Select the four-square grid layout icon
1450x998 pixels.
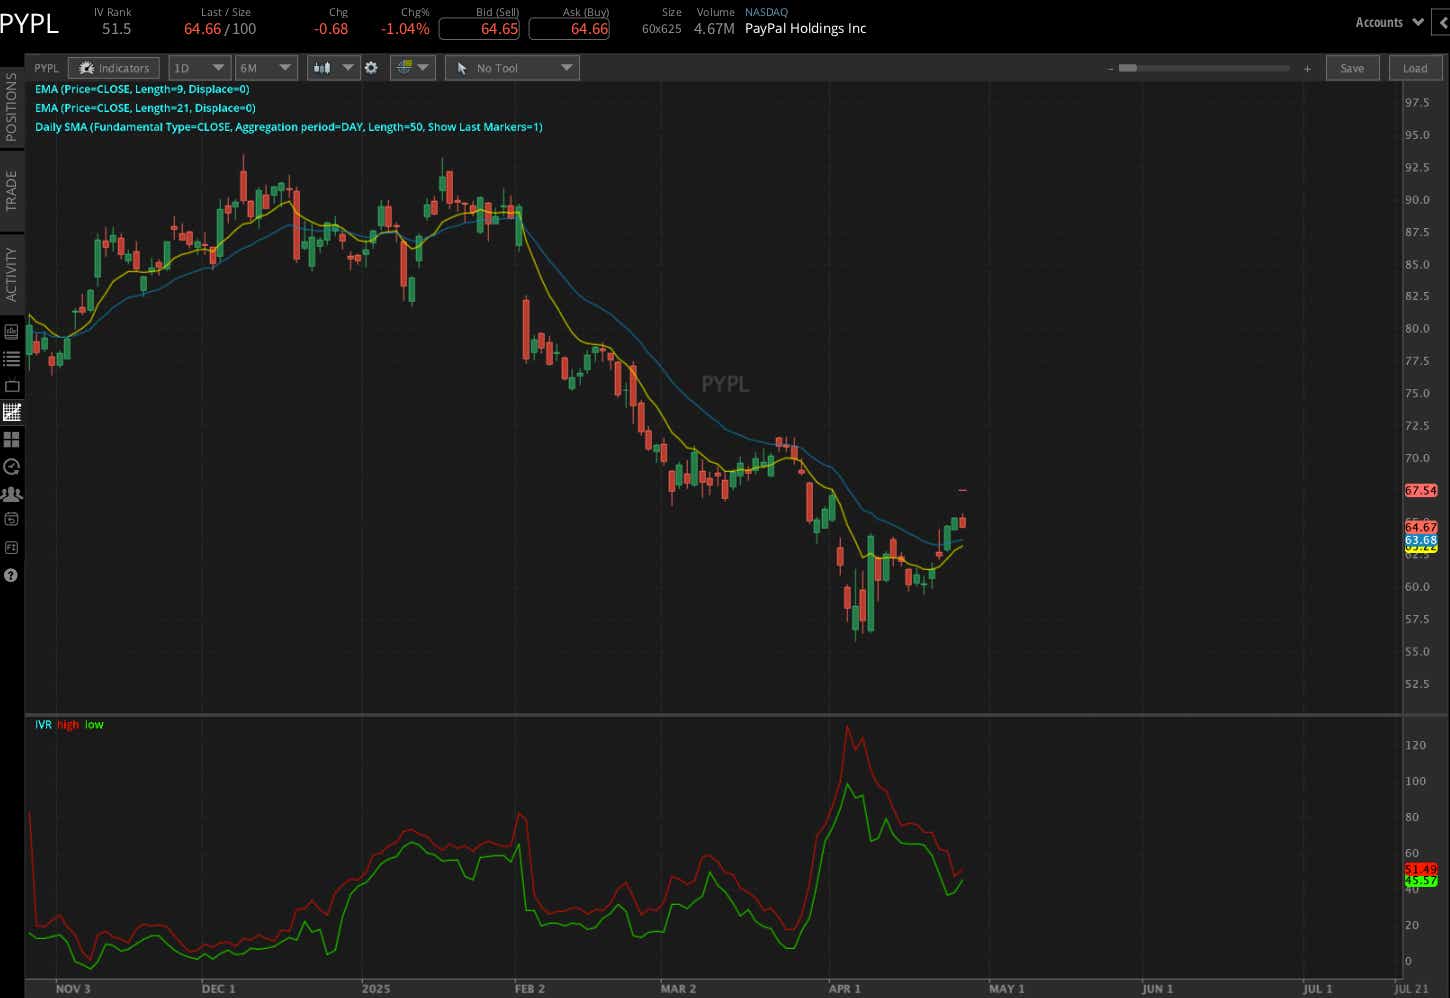11,439
